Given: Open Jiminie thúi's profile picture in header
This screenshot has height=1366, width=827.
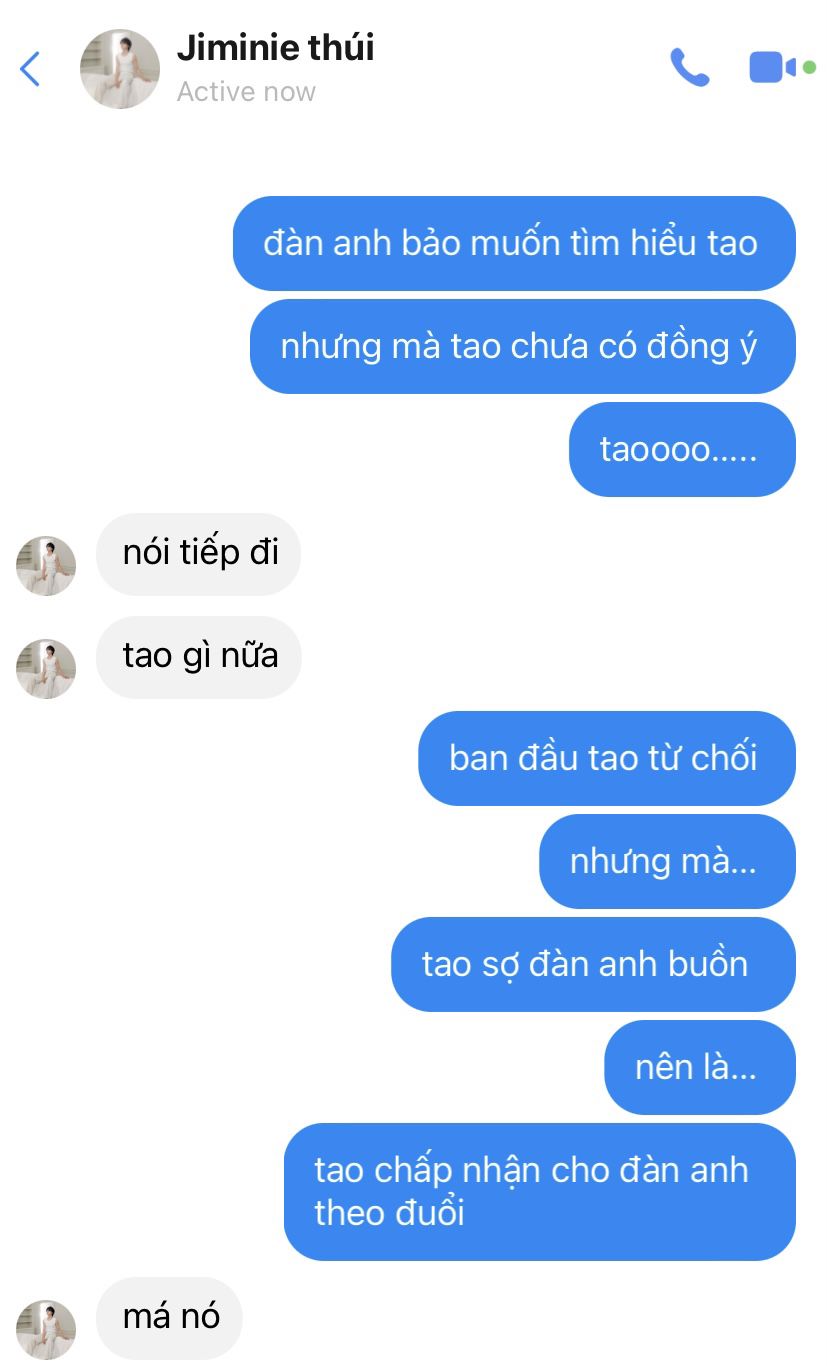Looking at the screenshot, I should [x=119, y=68].
